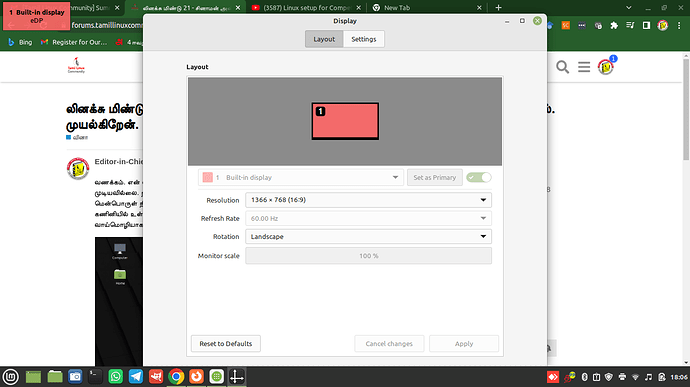The width and height of the screenshot is (690, 387).
Task: Open the Chrome profile avatar
Action: [663, 26]
